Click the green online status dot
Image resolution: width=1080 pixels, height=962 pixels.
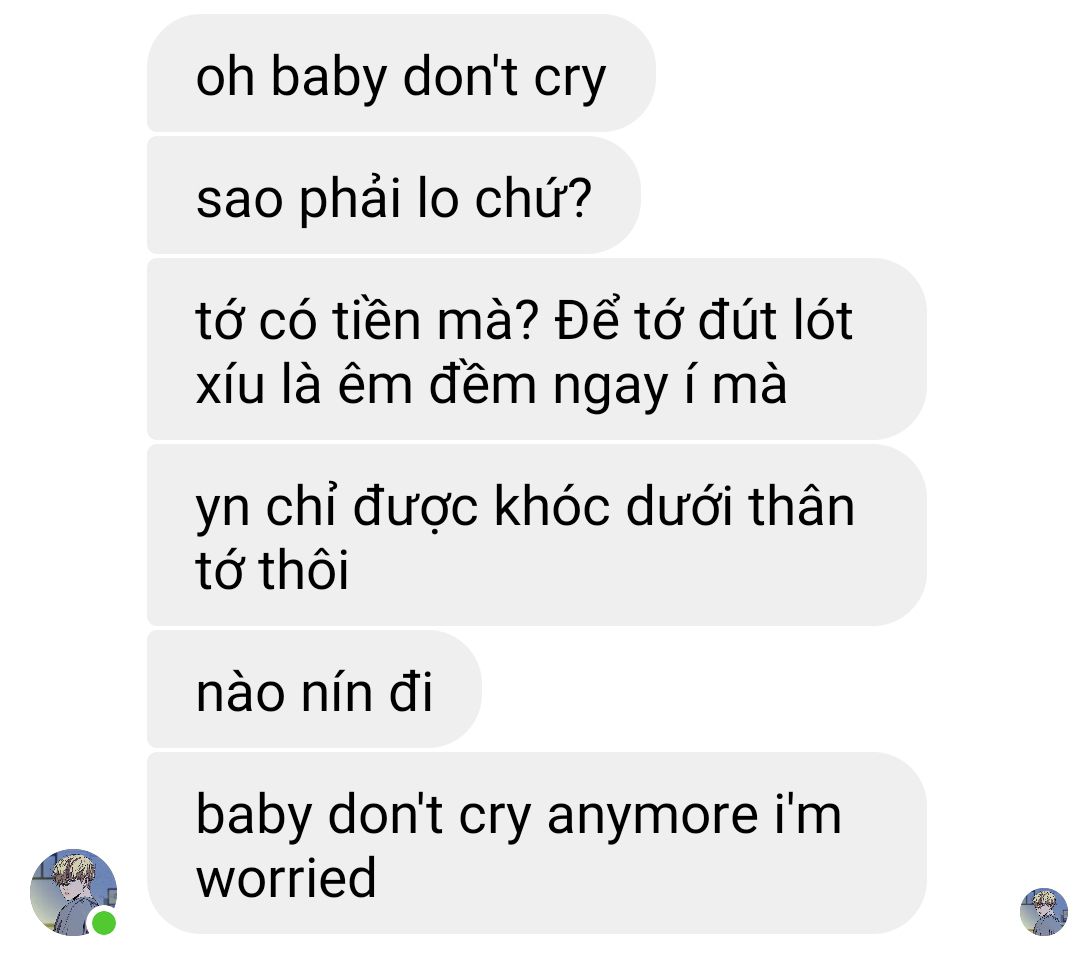coord(104,923)
